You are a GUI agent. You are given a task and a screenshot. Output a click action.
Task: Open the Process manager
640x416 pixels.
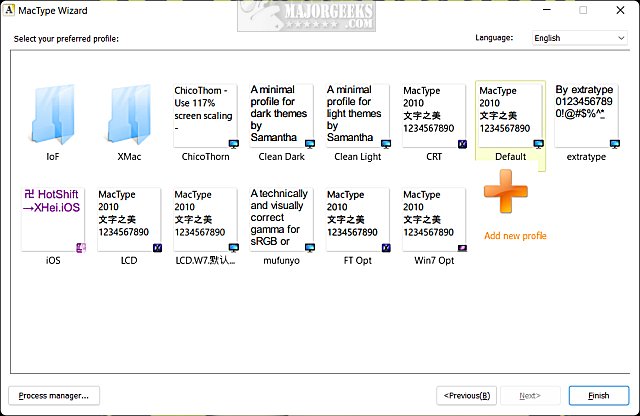click(x=54, y=396)
